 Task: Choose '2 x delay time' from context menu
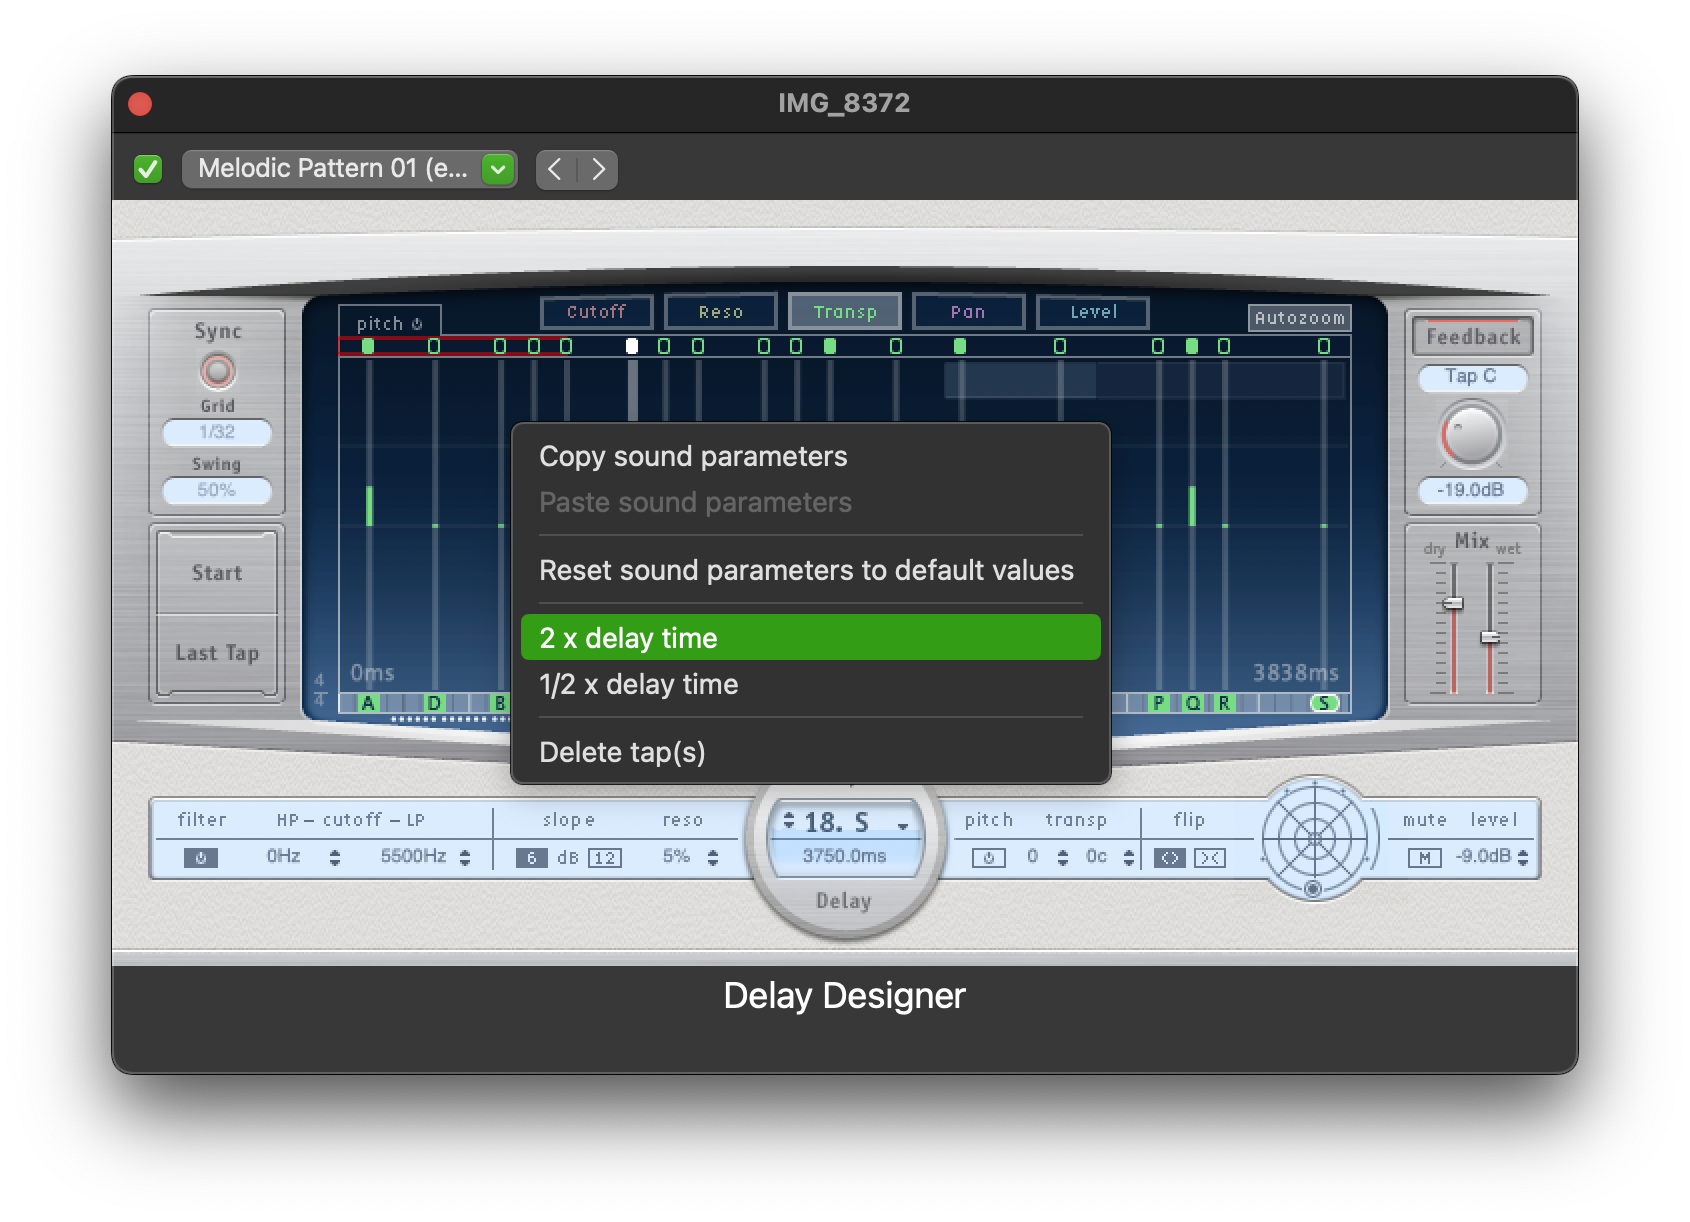click(810, 638)
